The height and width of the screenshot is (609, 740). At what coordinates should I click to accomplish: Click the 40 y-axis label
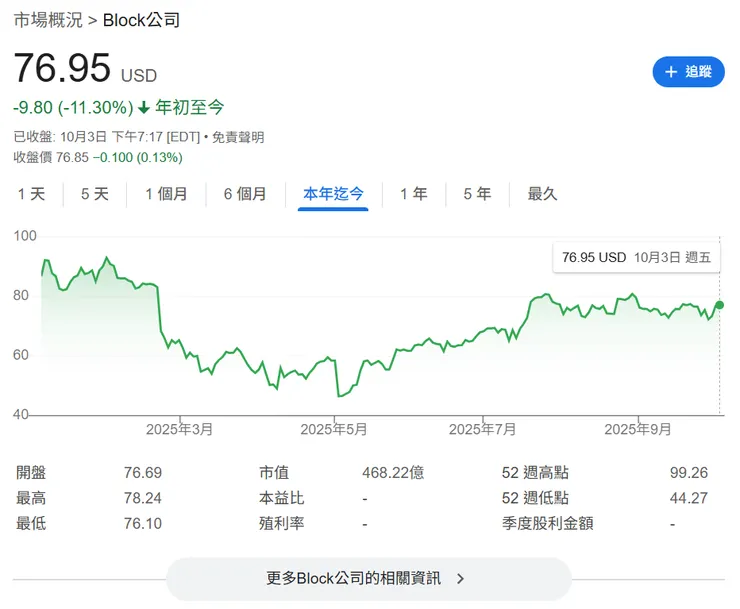click(x=21, y=414)
